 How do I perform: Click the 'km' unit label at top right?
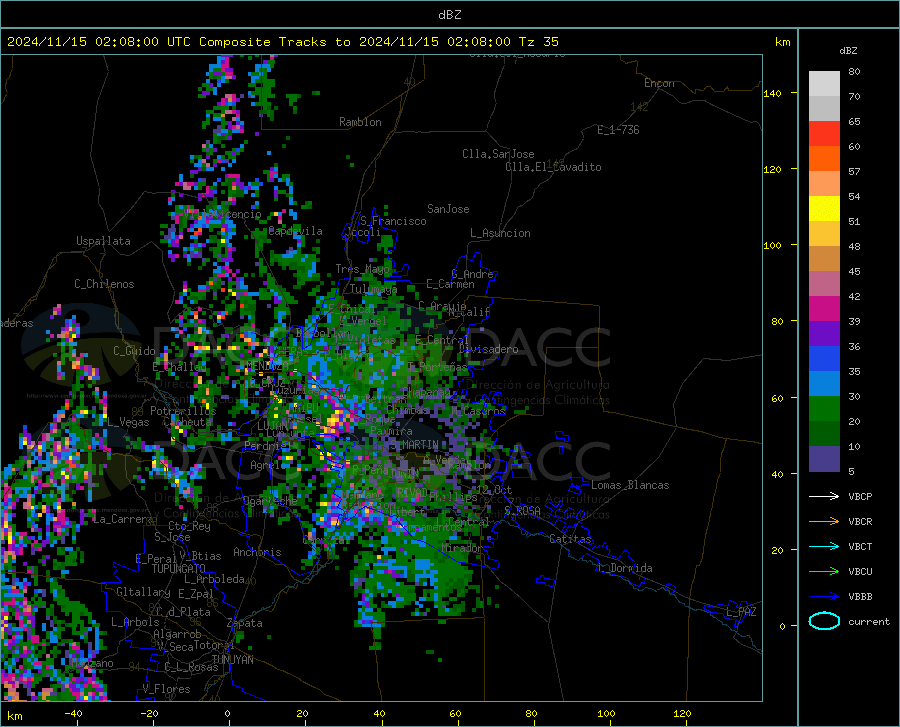point(782,42)
